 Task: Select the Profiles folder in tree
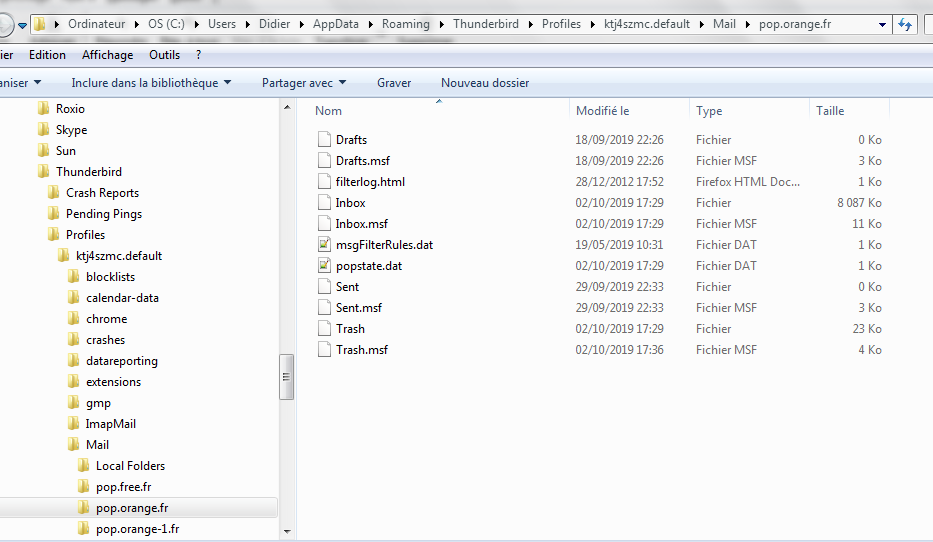coord(85,234)
